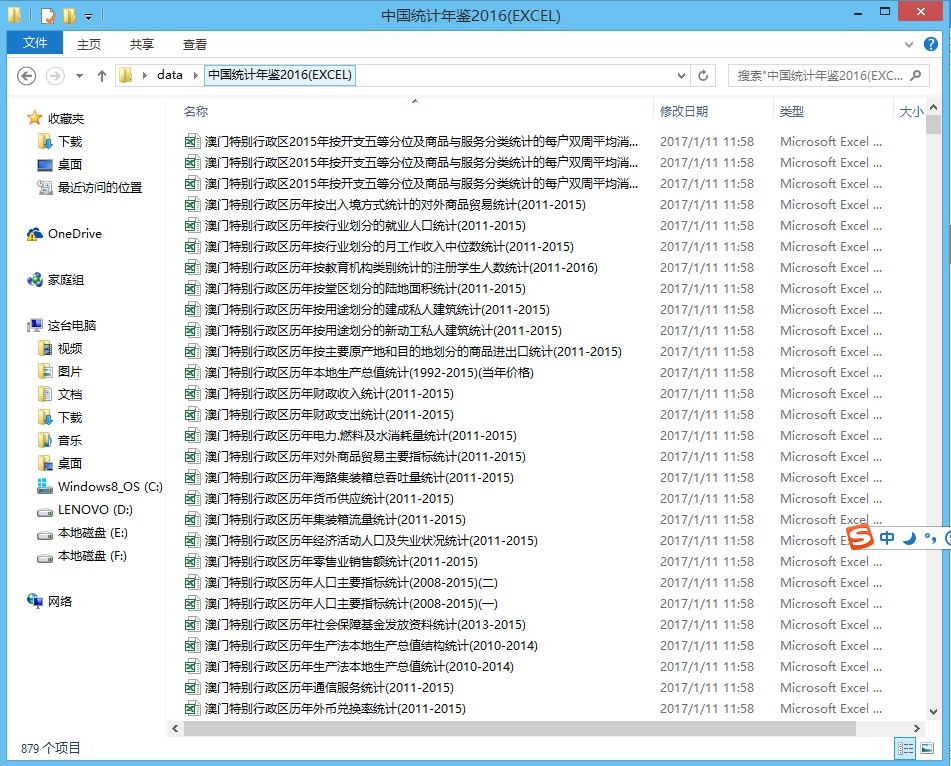Viewport: 951px width, 766px height.
Task: Open the Help question mark icon
Action: click(x=930, y=44)
